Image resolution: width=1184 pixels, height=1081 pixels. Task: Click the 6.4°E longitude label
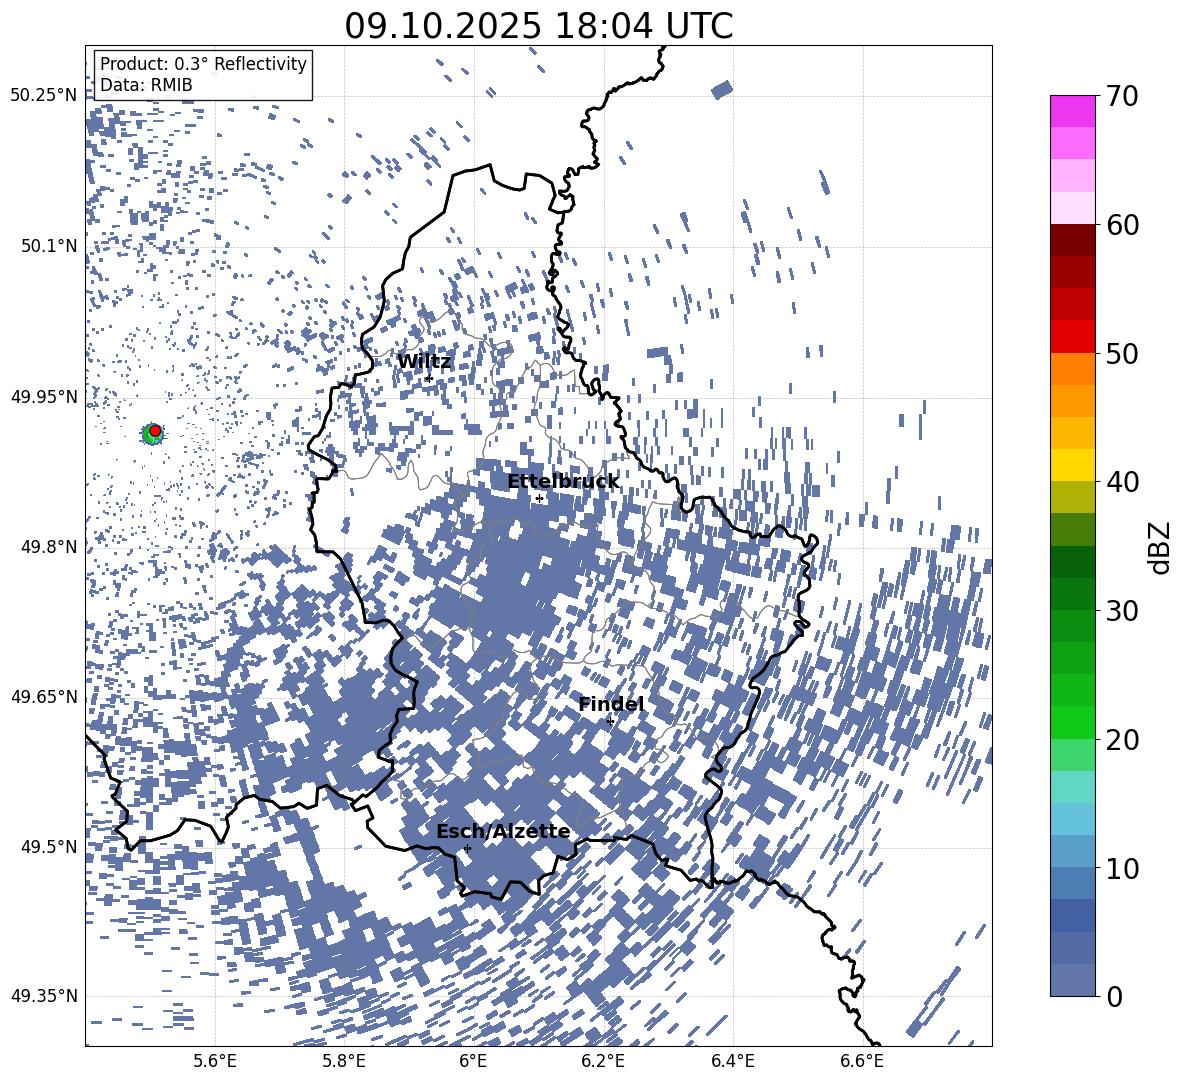tap(732, 1061)
